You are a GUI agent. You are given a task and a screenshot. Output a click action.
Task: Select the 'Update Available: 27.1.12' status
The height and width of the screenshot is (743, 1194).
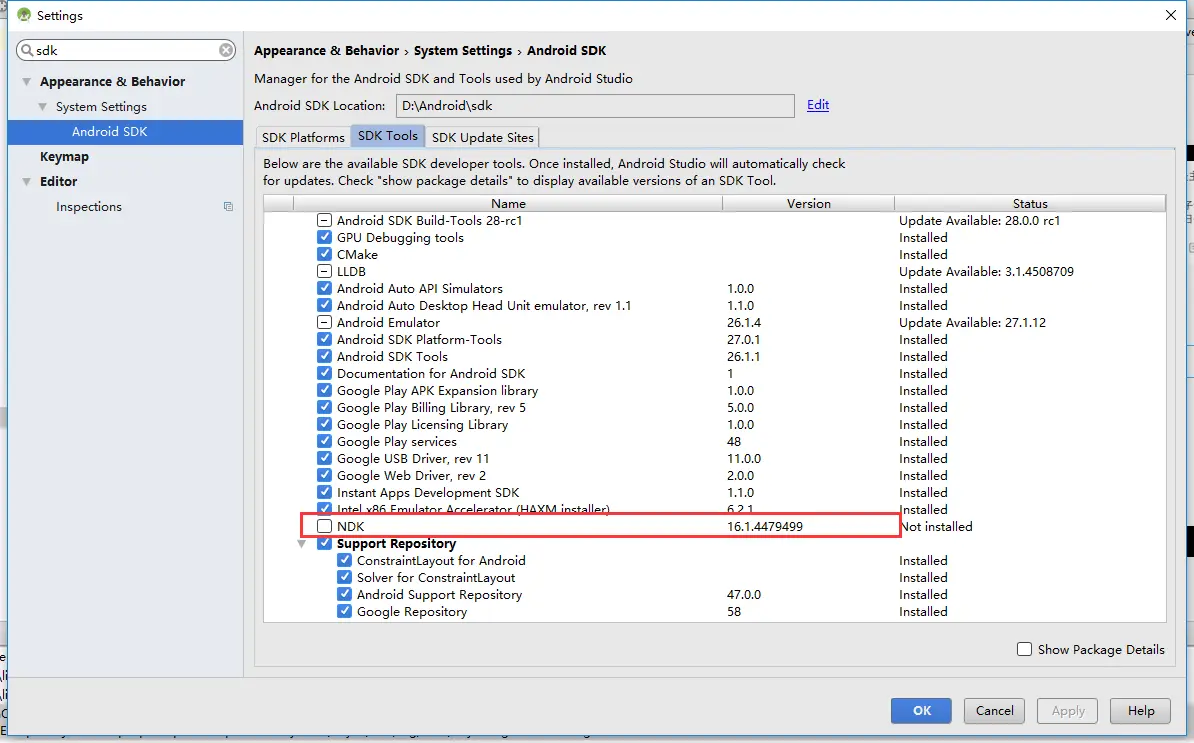(972, 322)
